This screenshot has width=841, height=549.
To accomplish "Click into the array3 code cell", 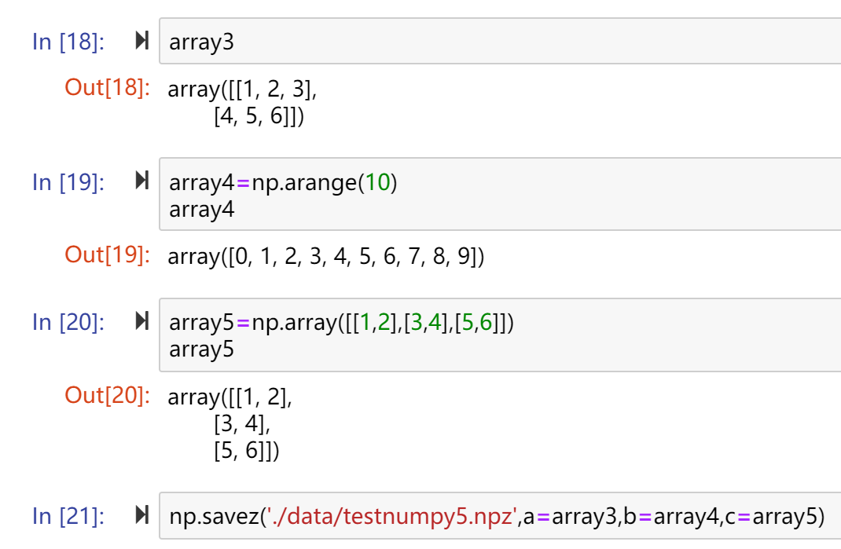I will [500, 42].
